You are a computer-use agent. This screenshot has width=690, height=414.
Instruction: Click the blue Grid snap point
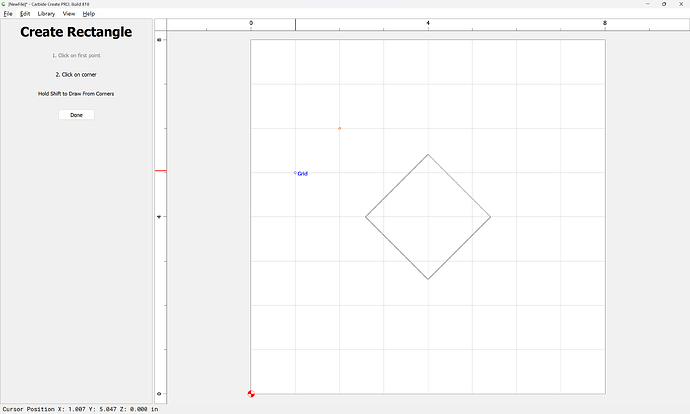295,173
